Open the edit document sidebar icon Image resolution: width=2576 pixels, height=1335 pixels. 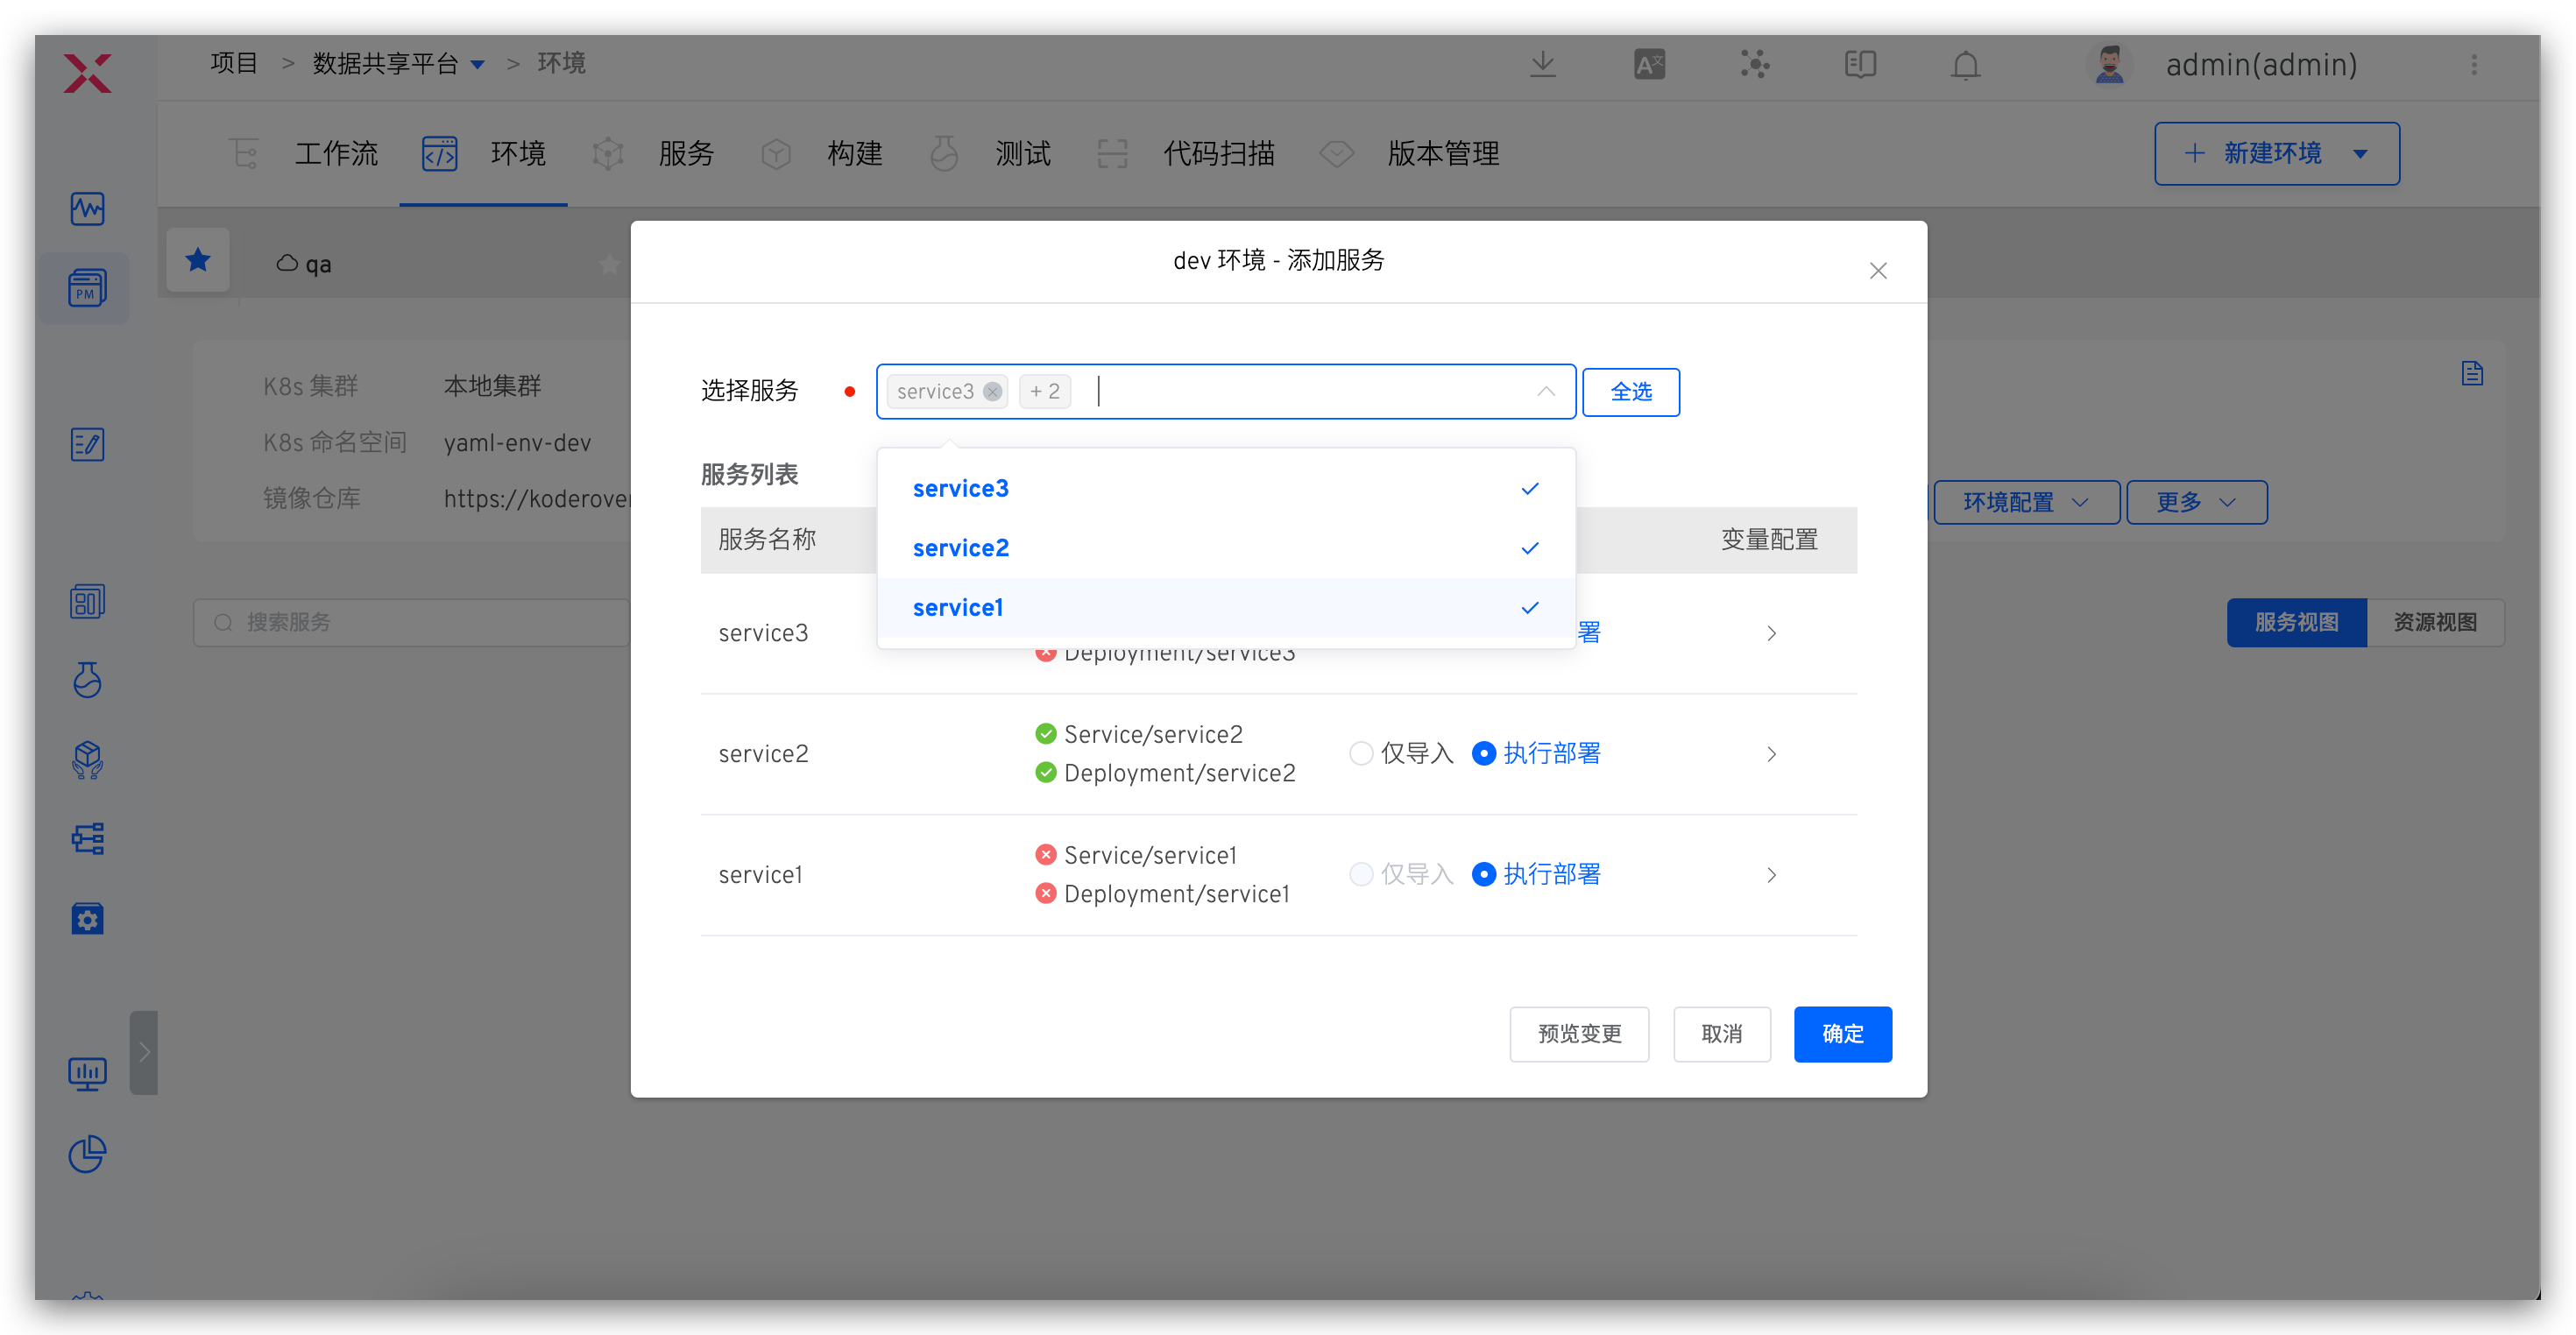click(87, 444)
